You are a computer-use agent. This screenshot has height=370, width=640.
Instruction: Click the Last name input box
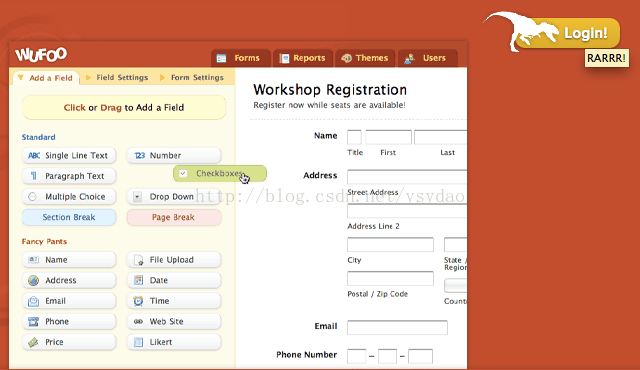(440, 137)
